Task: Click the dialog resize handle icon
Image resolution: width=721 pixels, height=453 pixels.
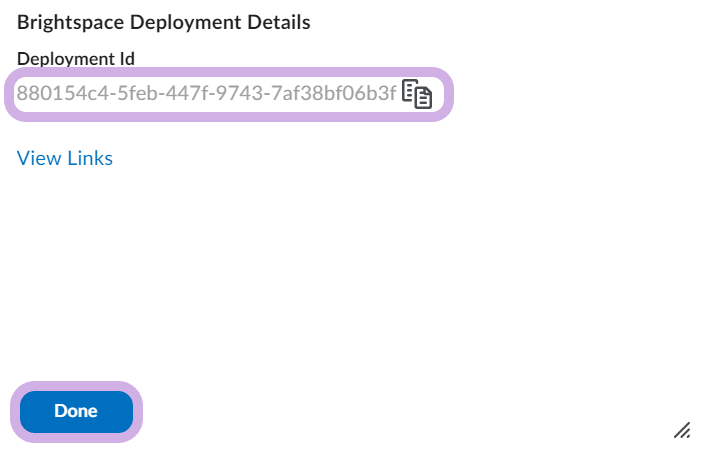Action: (682, 430)
